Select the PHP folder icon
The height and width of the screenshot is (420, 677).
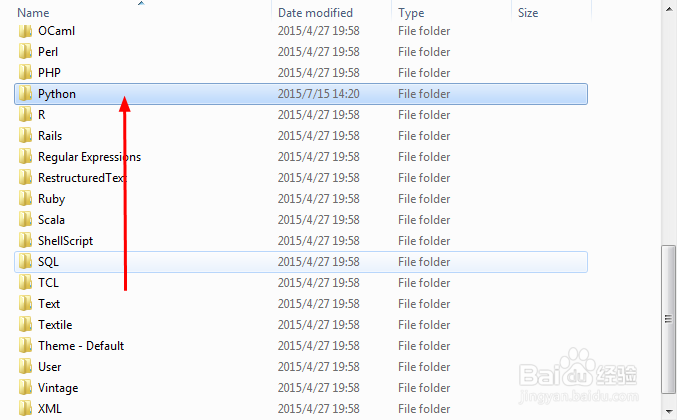[x=25, y=73]
